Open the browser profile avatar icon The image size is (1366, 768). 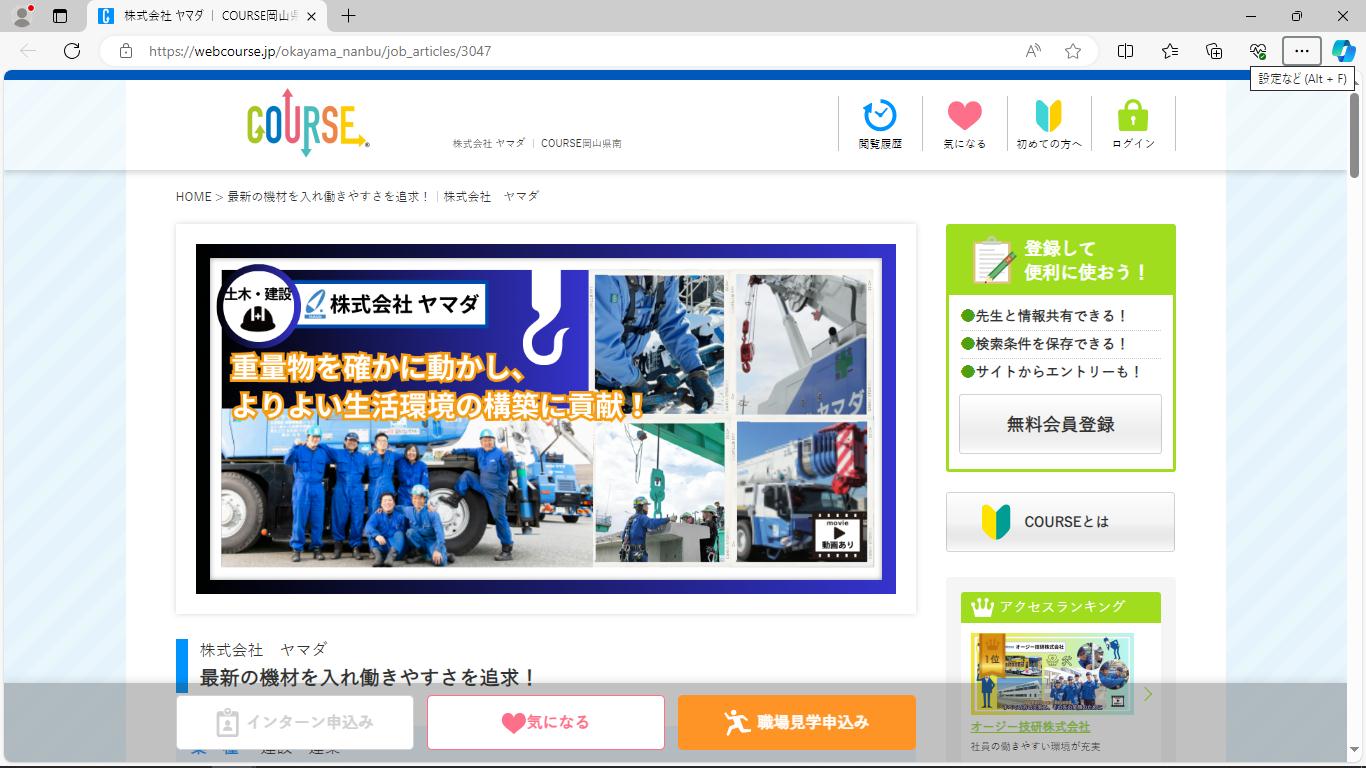point(21,16)
